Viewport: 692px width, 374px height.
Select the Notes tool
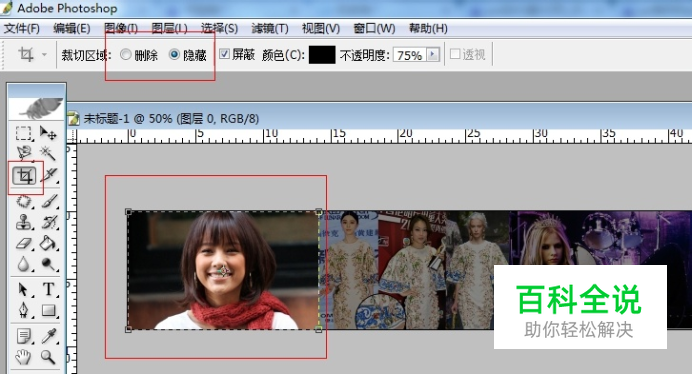(23, 336)
